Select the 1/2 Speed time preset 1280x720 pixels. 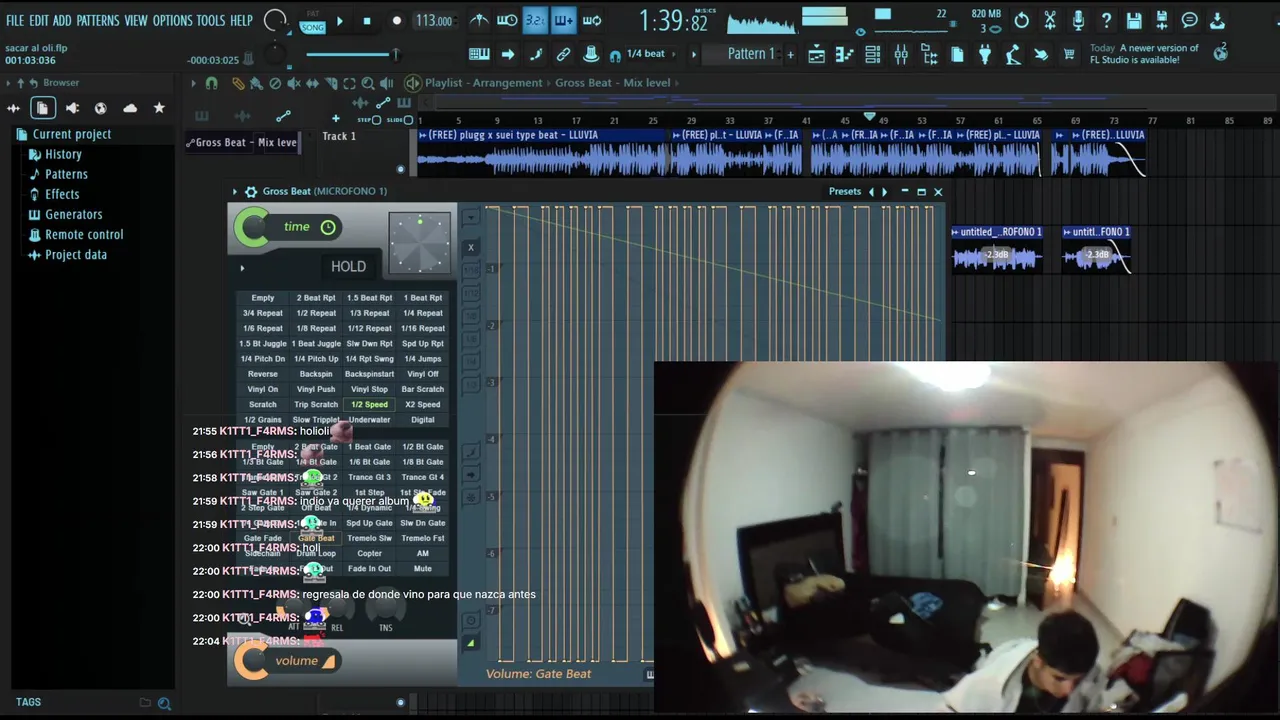pyautogui.click(x=369, y=404)
